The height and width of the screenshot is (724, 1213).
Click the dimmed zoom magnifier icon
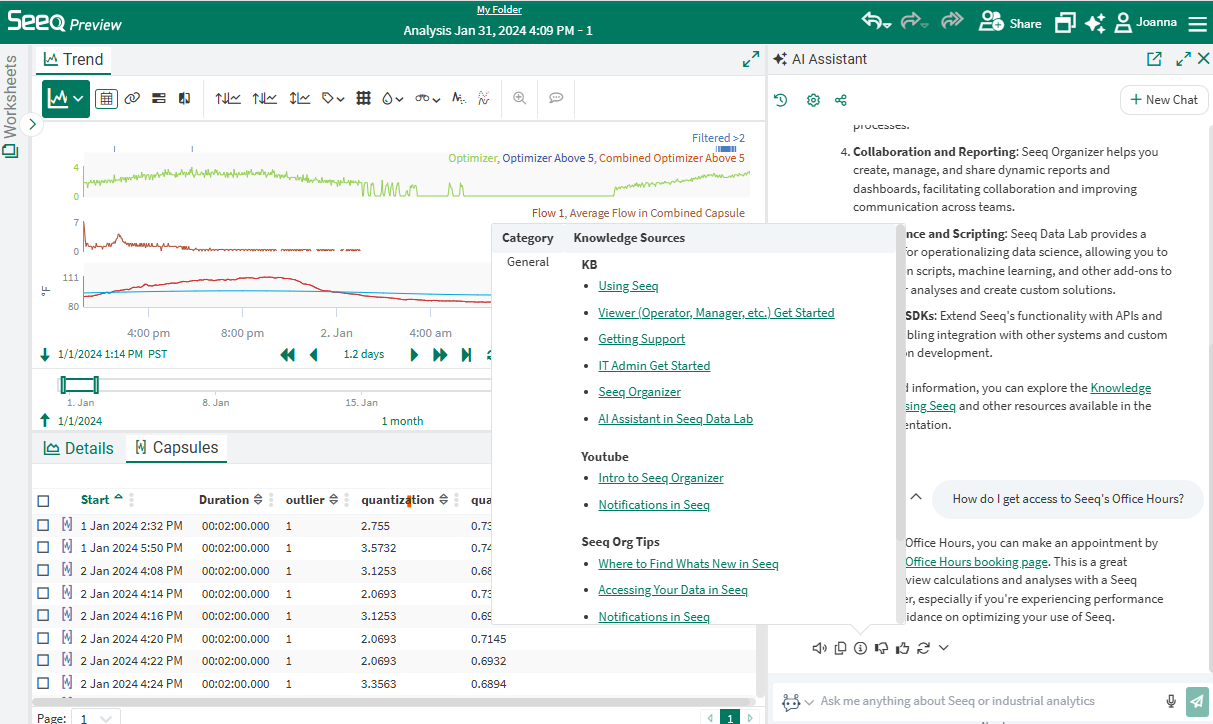click(x=520, y=98)
